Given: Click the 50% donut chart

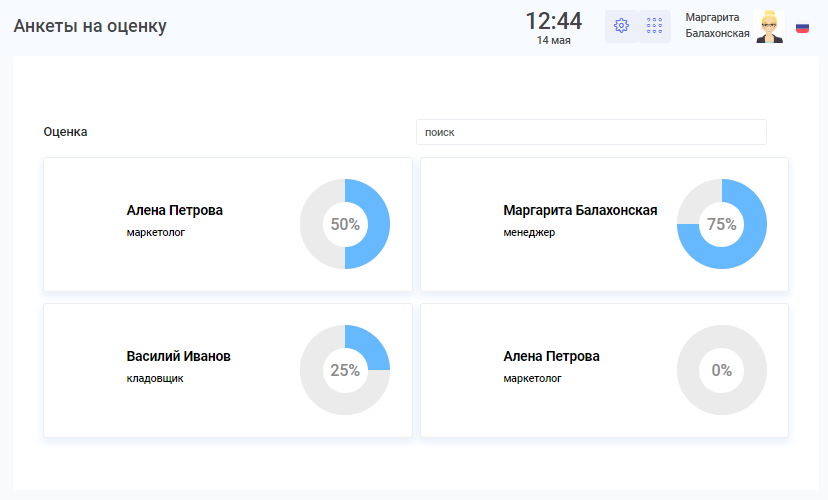Looking at the screenshot, I should tap(345, 224).
